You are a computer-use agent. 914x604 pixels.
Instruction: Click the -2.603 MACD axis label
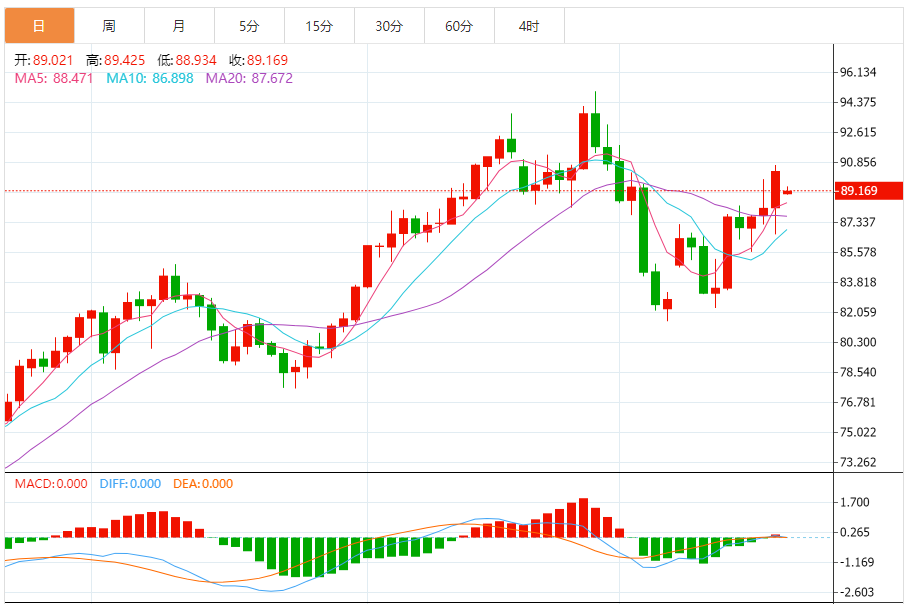point(855,592)
